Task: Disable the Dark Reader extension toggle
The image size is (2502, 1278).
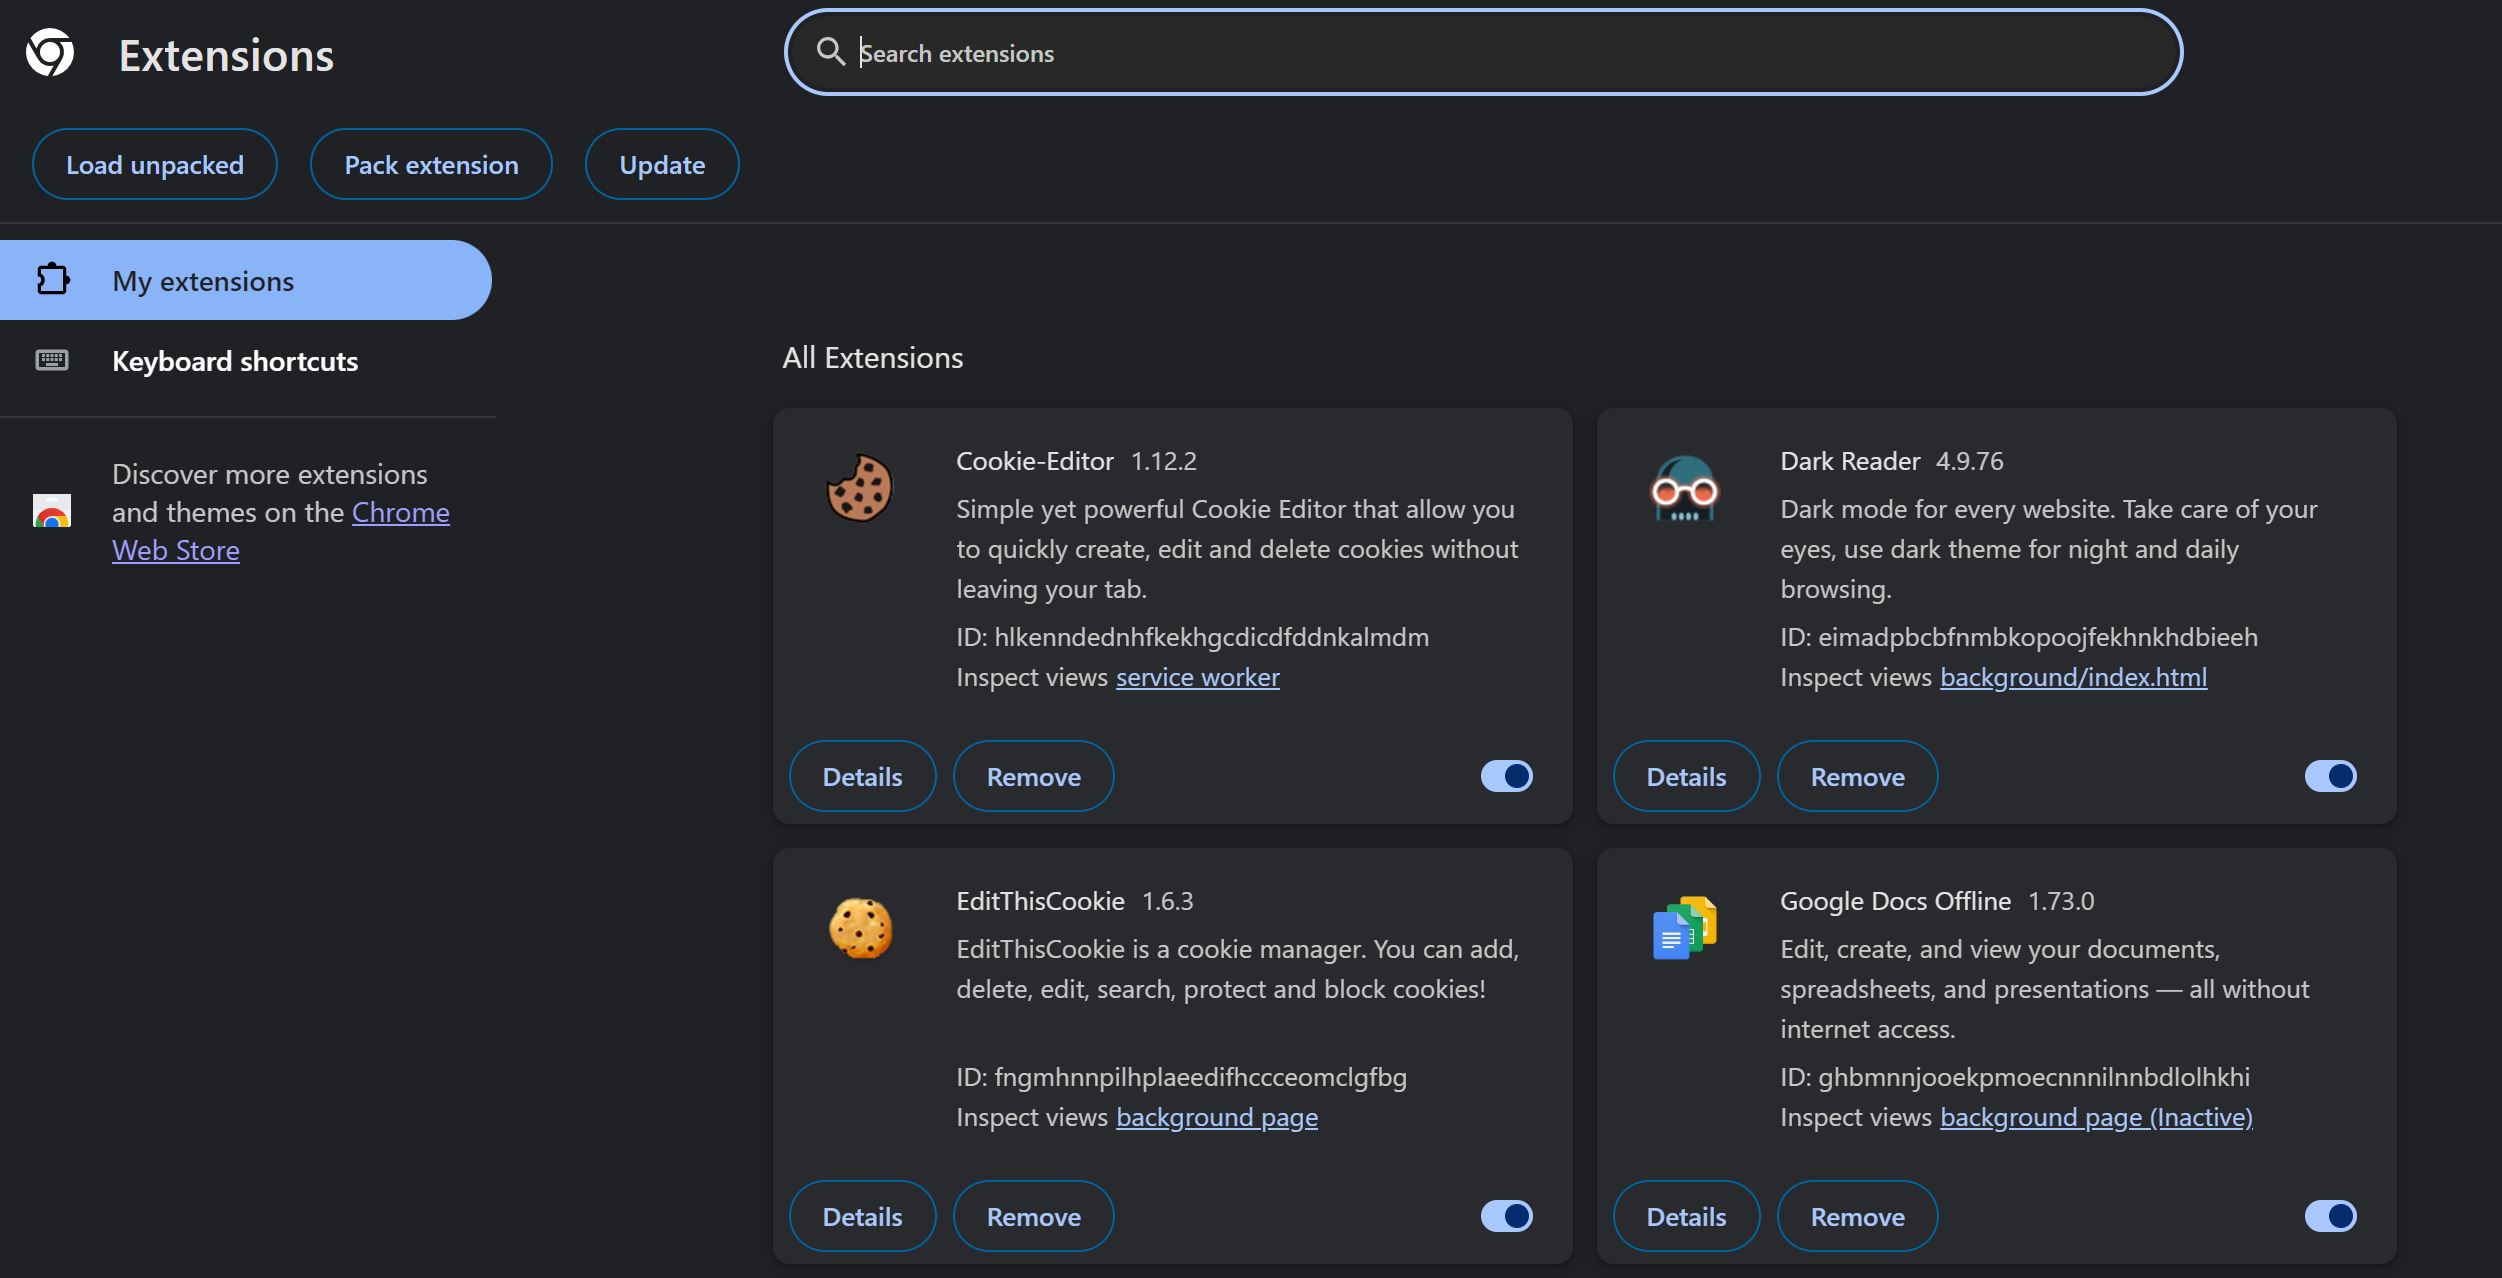Action: click(2330, 776)
